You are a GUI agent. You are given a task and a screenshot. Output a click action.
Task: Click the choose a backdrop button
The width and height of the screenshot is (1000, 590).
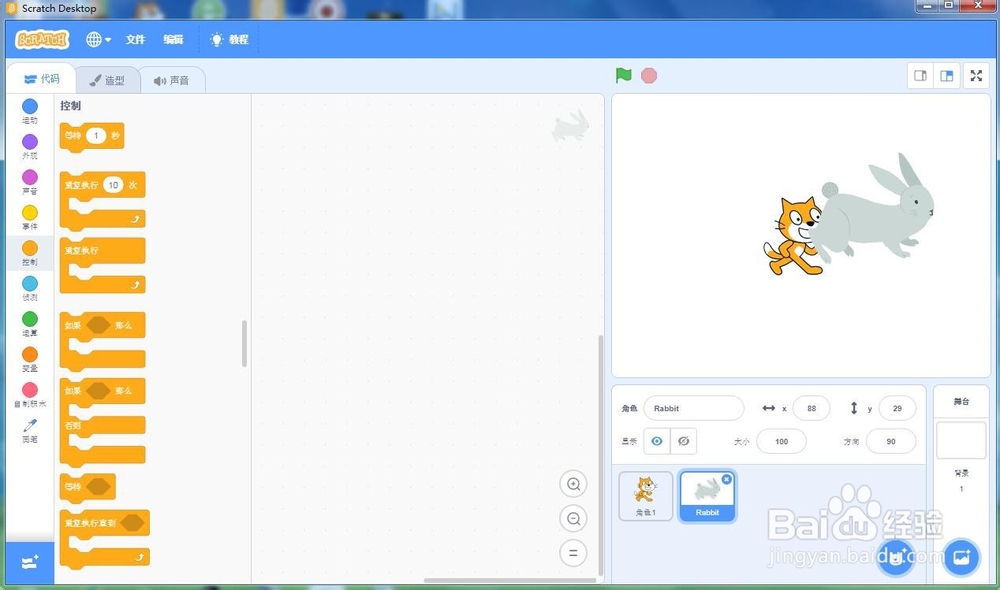[x=961, y=557]
